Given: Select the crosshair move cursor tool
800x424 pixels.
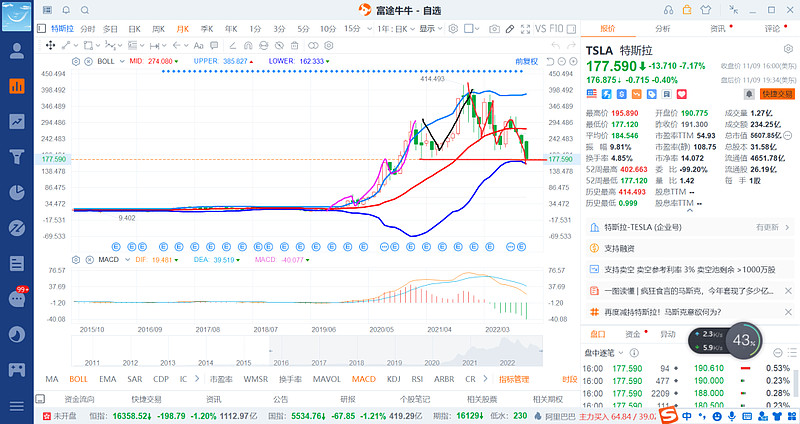Looking at the screenshot, I should (51, 45).
